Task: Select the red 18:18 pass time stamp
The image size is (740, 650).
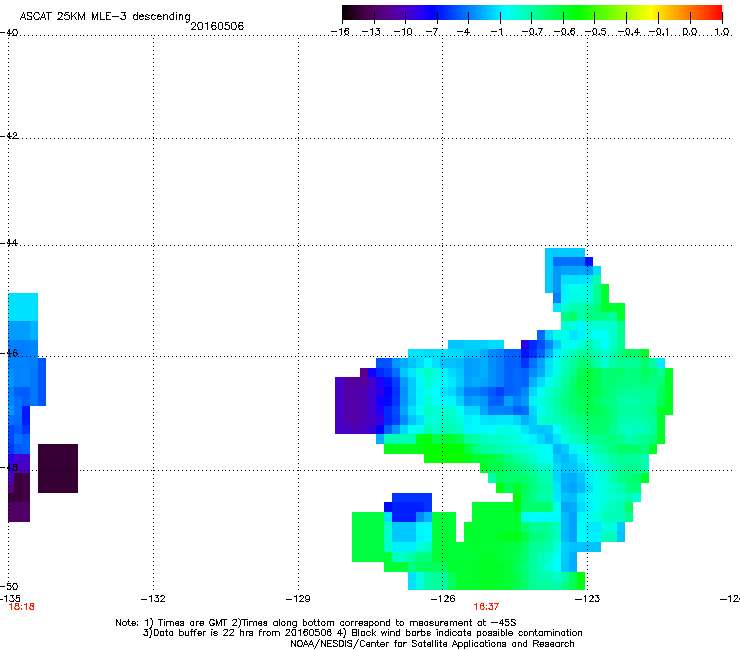Action: (x=22, y=607)
